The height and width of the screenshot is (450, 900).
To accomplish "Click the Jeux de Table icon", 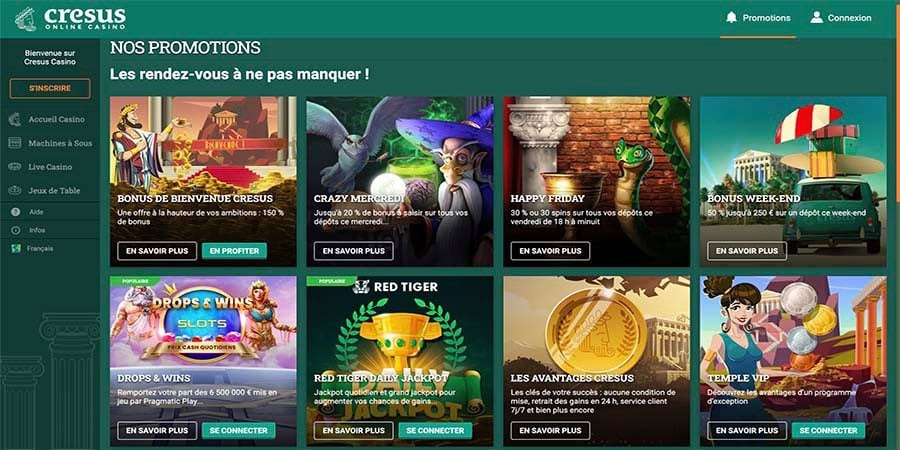I will 15,190.
